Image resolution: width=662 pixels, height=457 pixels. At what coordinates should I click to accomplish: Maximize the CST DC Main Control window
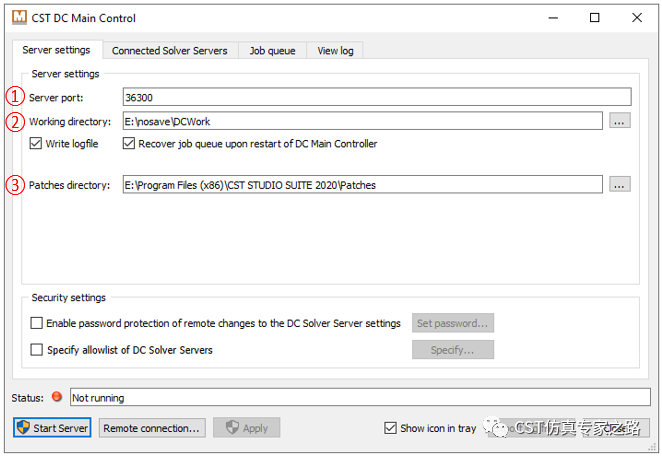click(x=594, y=18)
